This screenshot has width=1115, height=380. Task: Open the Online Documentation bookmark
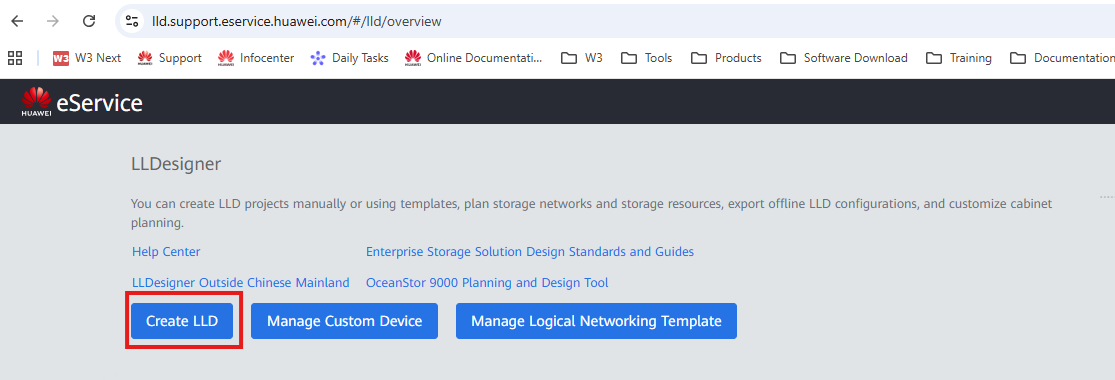pyautogui.click(x=473, y=58)
